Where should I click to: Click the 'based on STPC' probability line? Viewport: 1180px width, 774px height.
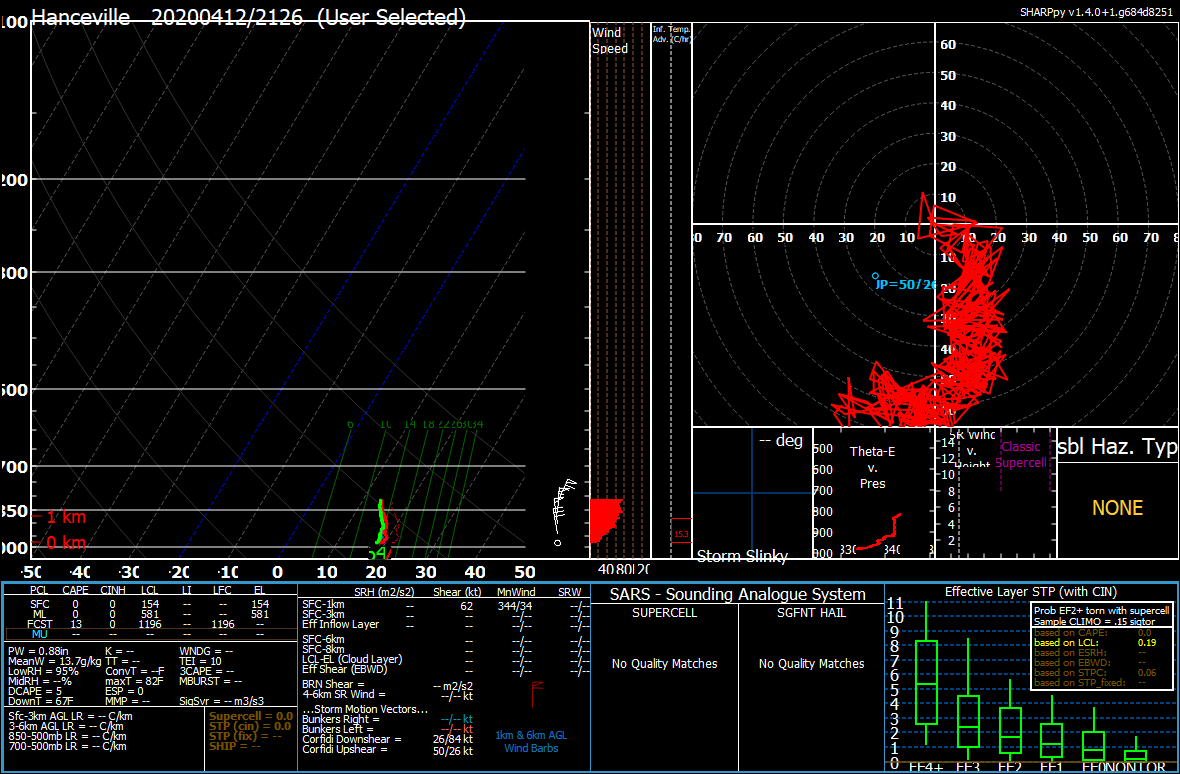[1097, 672]
